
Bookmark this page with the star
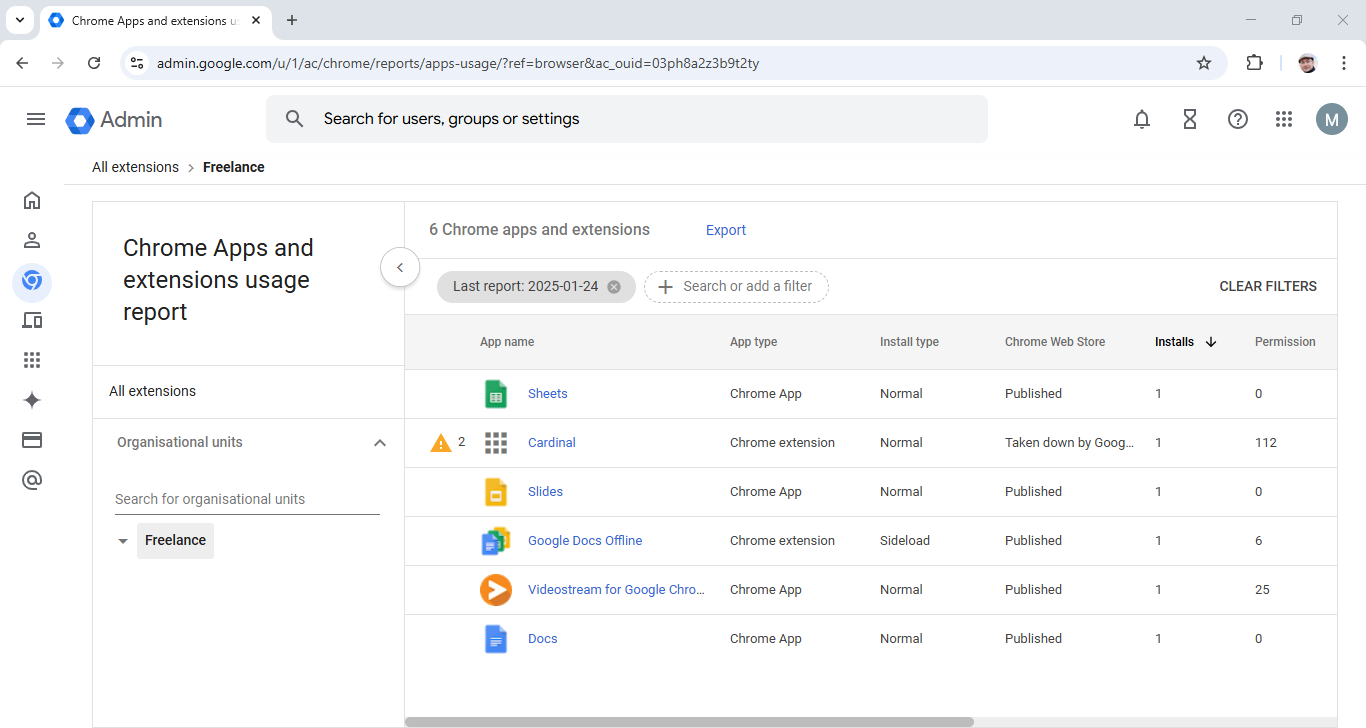tap(1204, 63)
